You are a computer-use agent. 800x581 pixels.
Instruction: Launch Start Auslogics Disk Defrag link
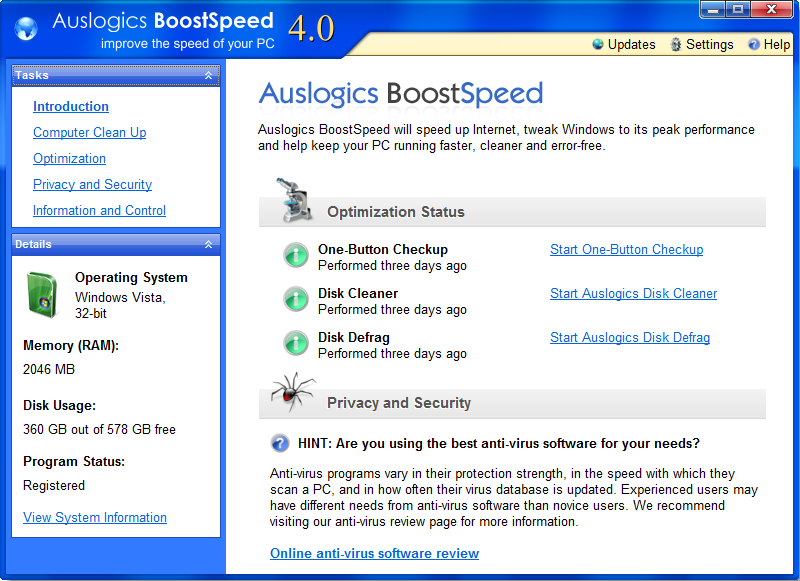coord(630,337)
